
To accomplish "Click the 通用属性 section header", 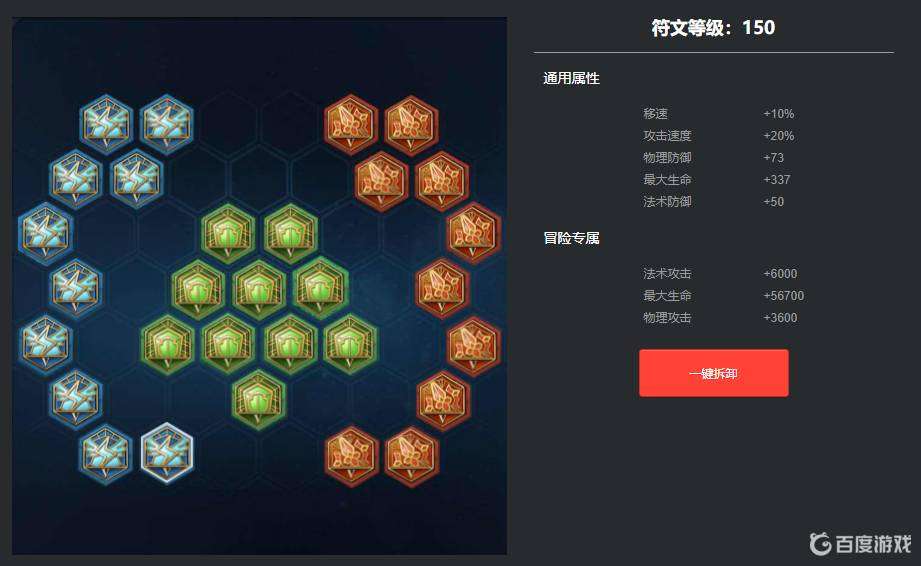I will click(571, 78).
